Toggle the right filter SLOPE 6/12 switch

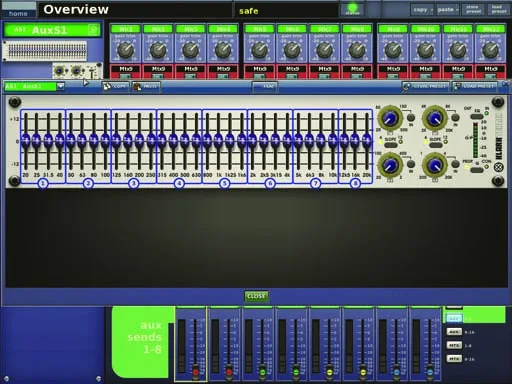tap(435, 145)
